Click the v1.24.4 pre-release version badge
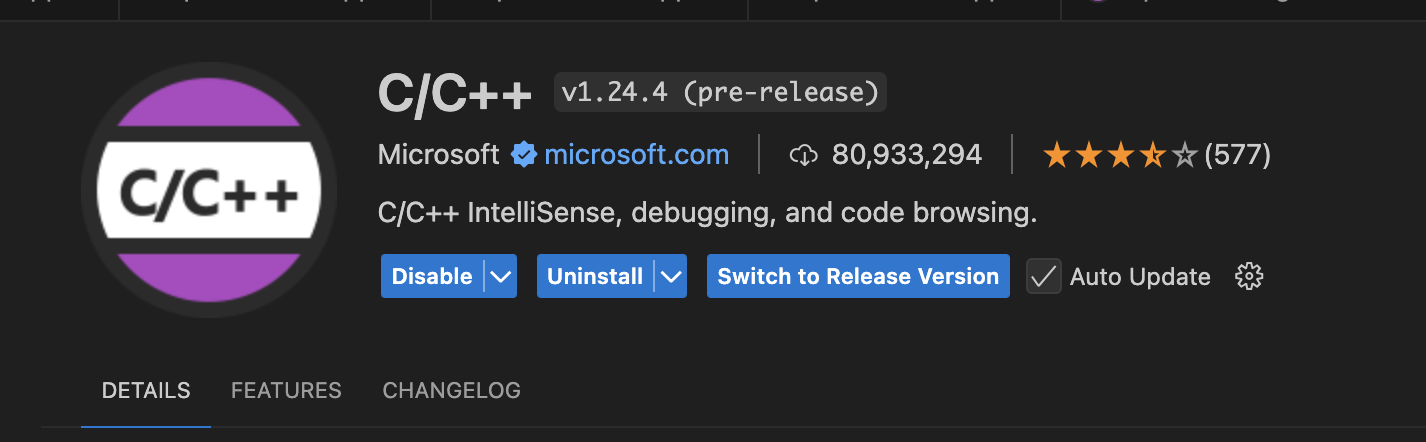 [x=720, y=93]
